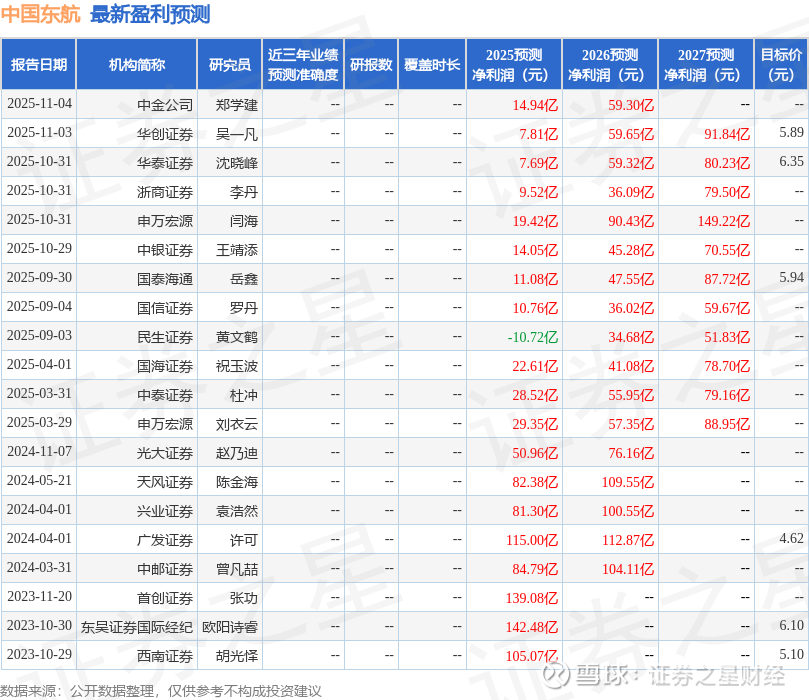
Task: Click the 近三年业绩预测准确度 column header
Action: pos(303,64)
